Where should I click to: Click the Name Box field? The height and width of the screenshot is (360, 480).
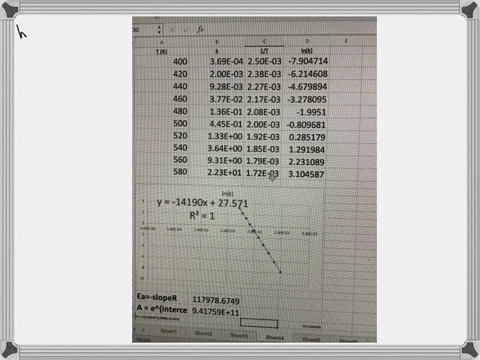(x=144, y=30)
